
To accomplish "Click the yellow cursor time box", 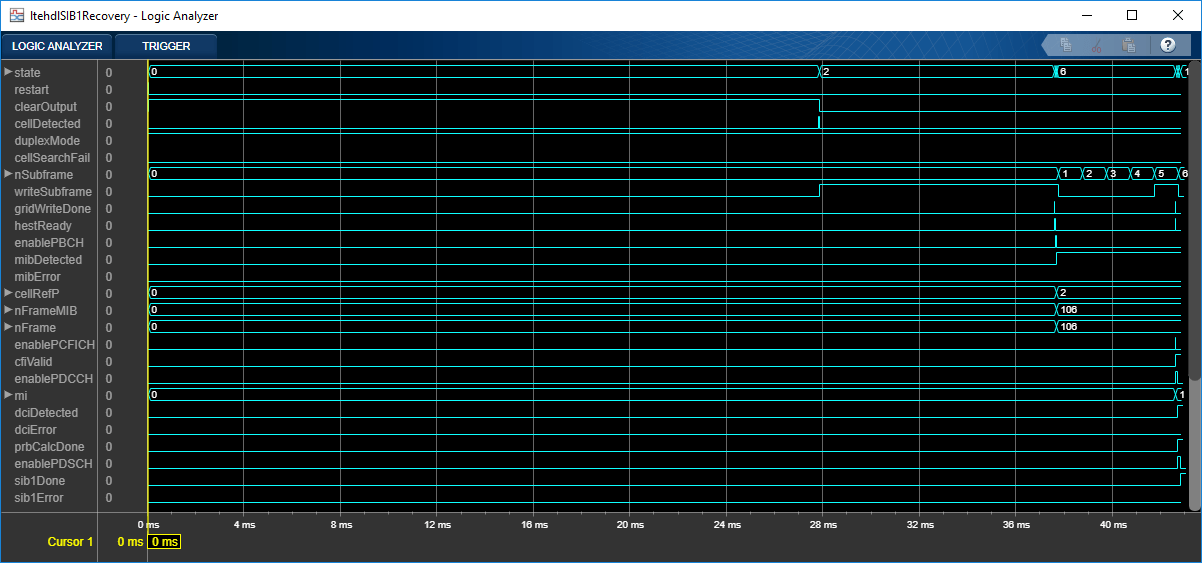I will 164,542.
